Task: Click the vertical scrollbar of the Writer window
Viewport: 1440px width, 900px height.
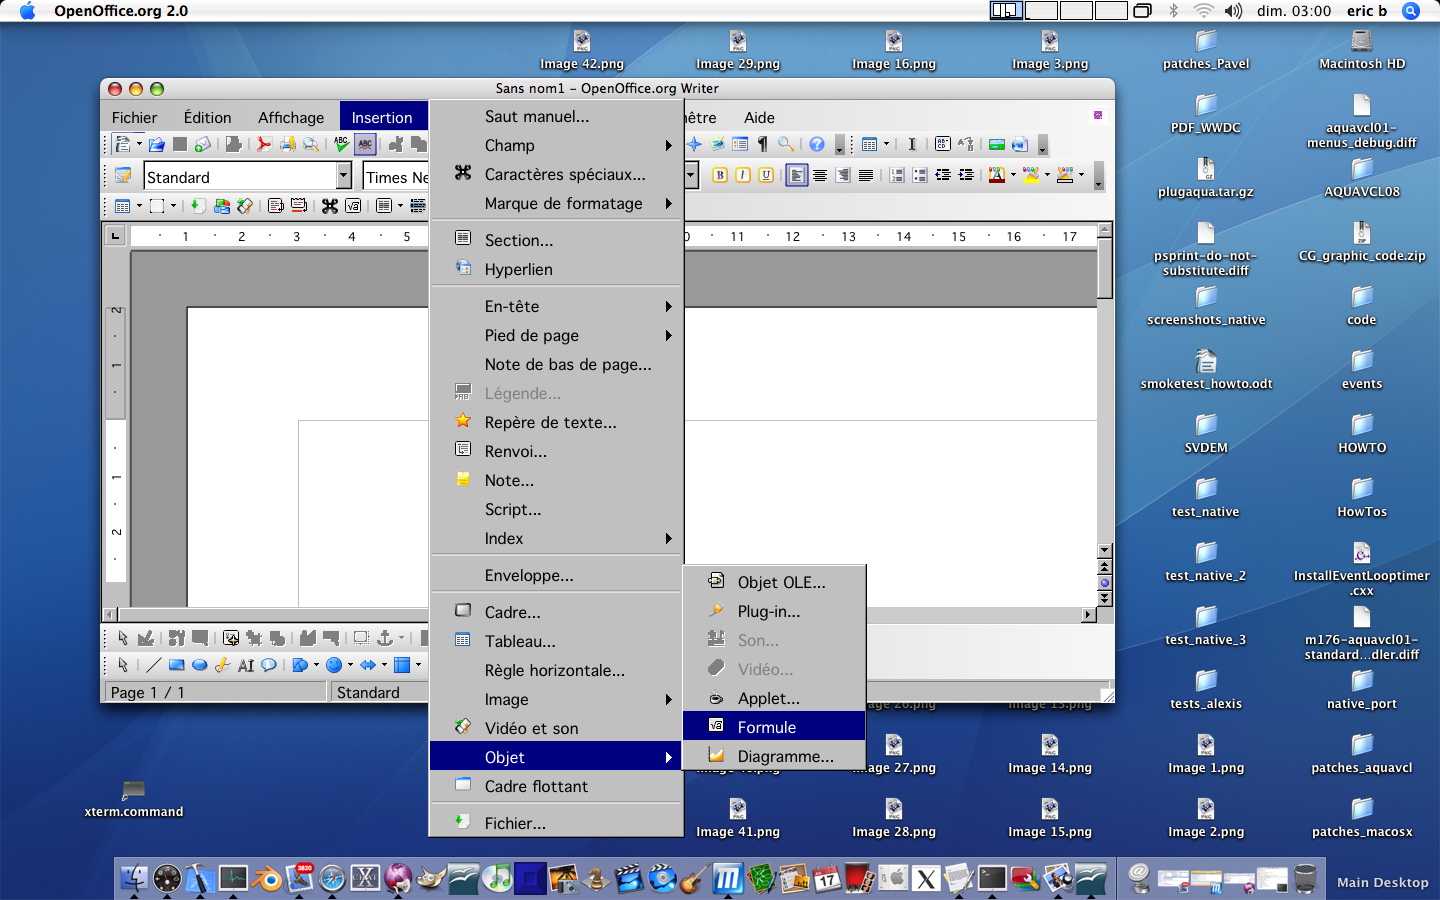Action: [1105, 390]
